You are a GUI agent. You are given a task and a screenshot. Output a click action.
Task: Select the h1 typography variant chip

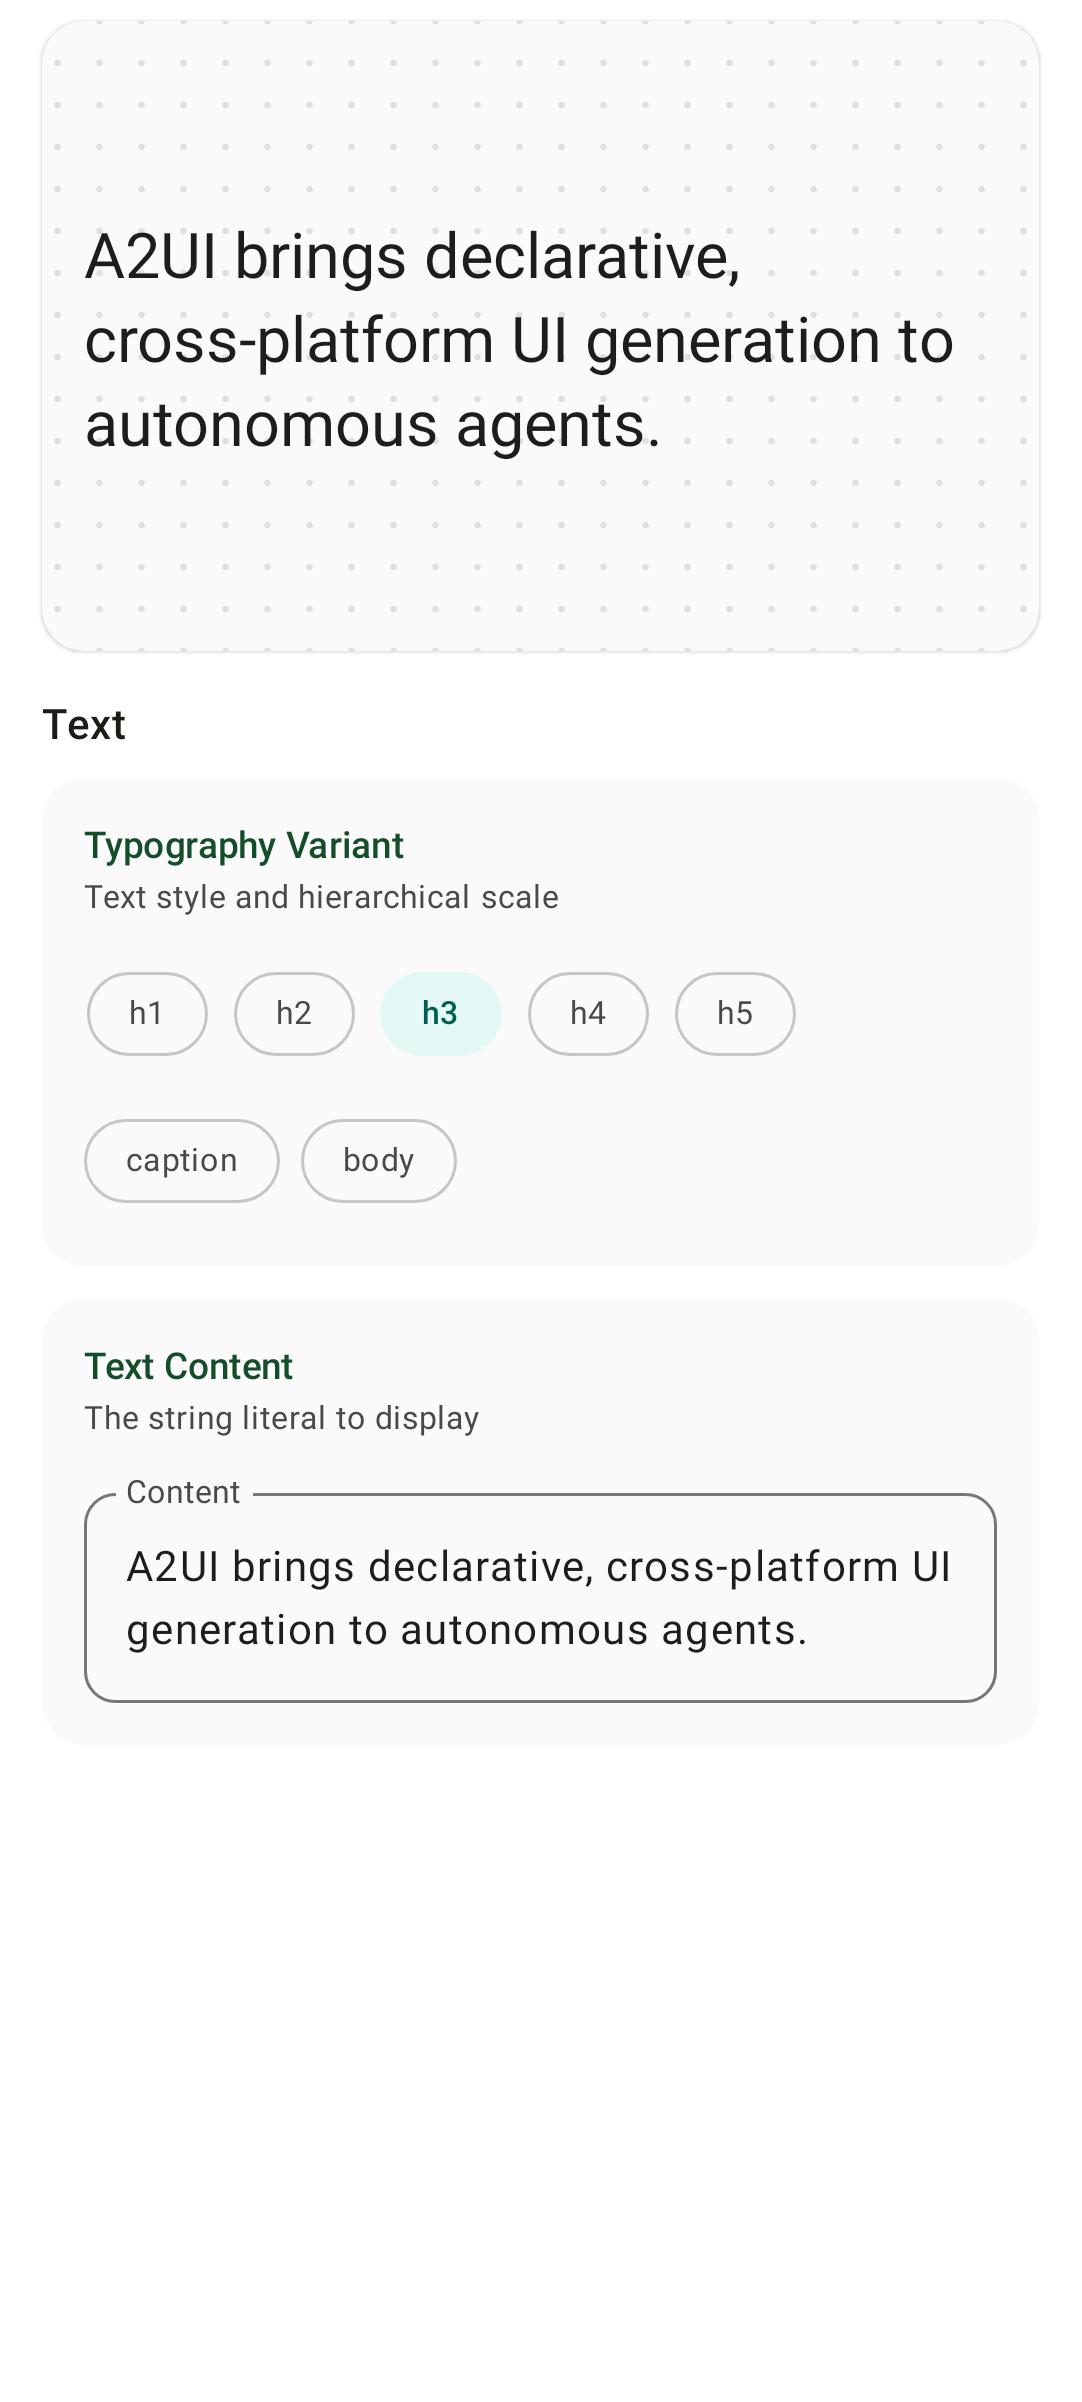click(x=147, y=1013)
